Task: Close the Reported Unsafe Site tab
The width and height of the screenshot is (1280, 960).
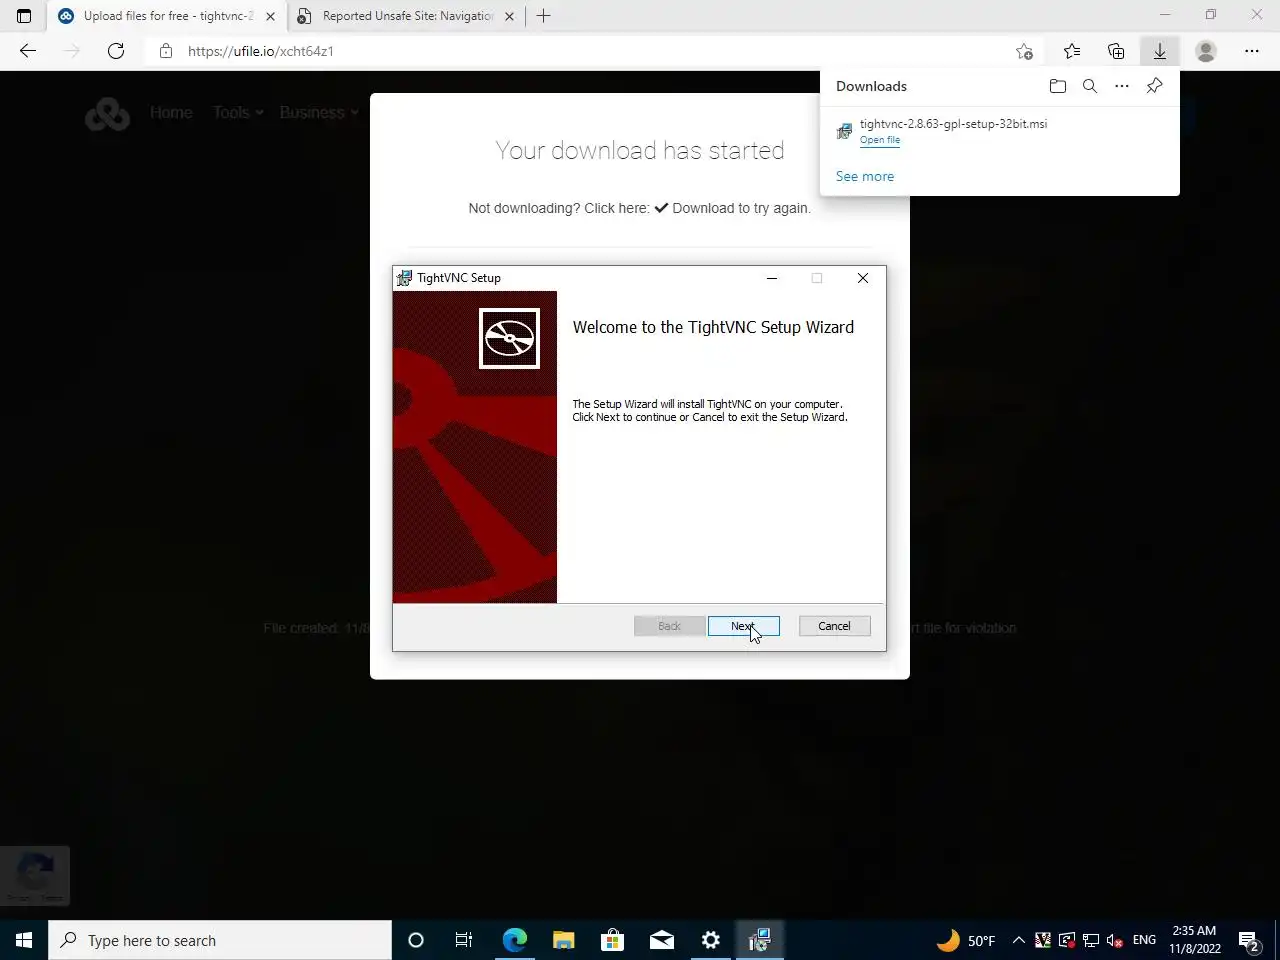Action: pos(509,16)
